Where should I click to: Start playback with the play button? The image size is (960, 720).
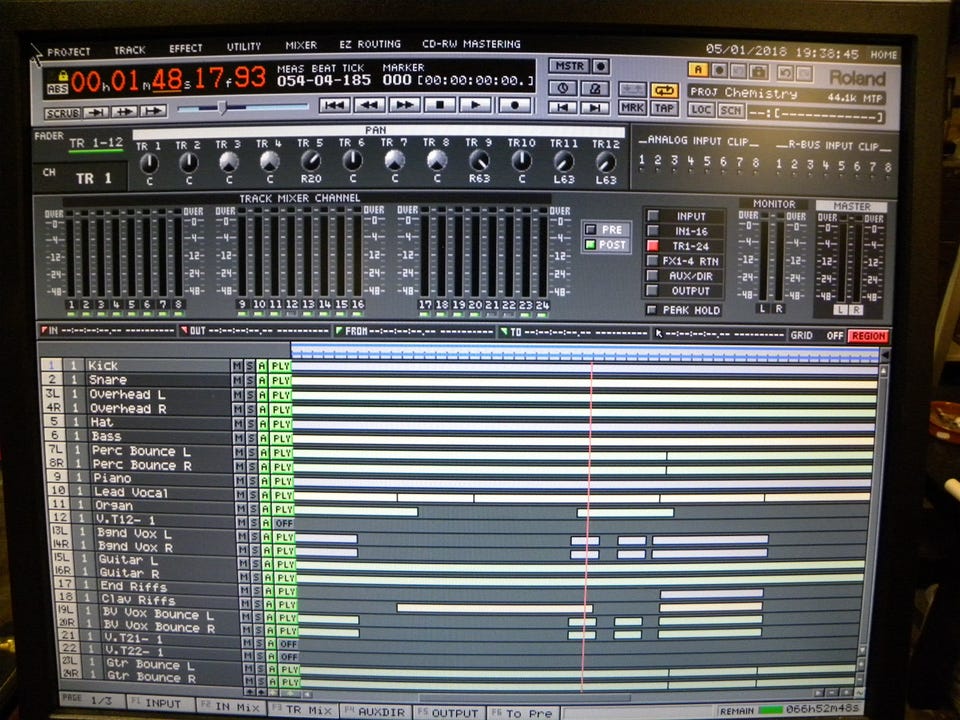coord(476,105)
